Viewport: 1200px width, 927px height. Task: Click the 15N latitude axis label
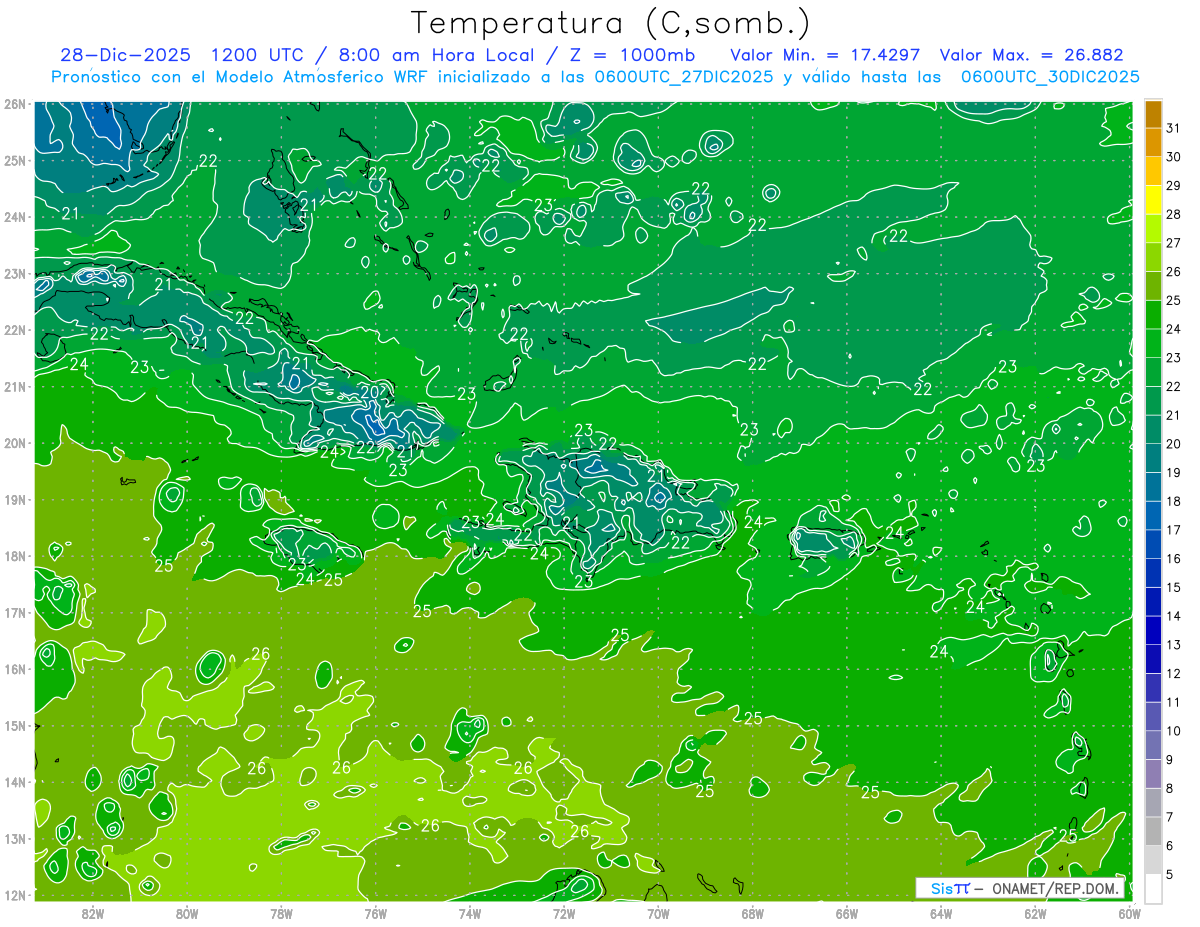click(14, 725)
